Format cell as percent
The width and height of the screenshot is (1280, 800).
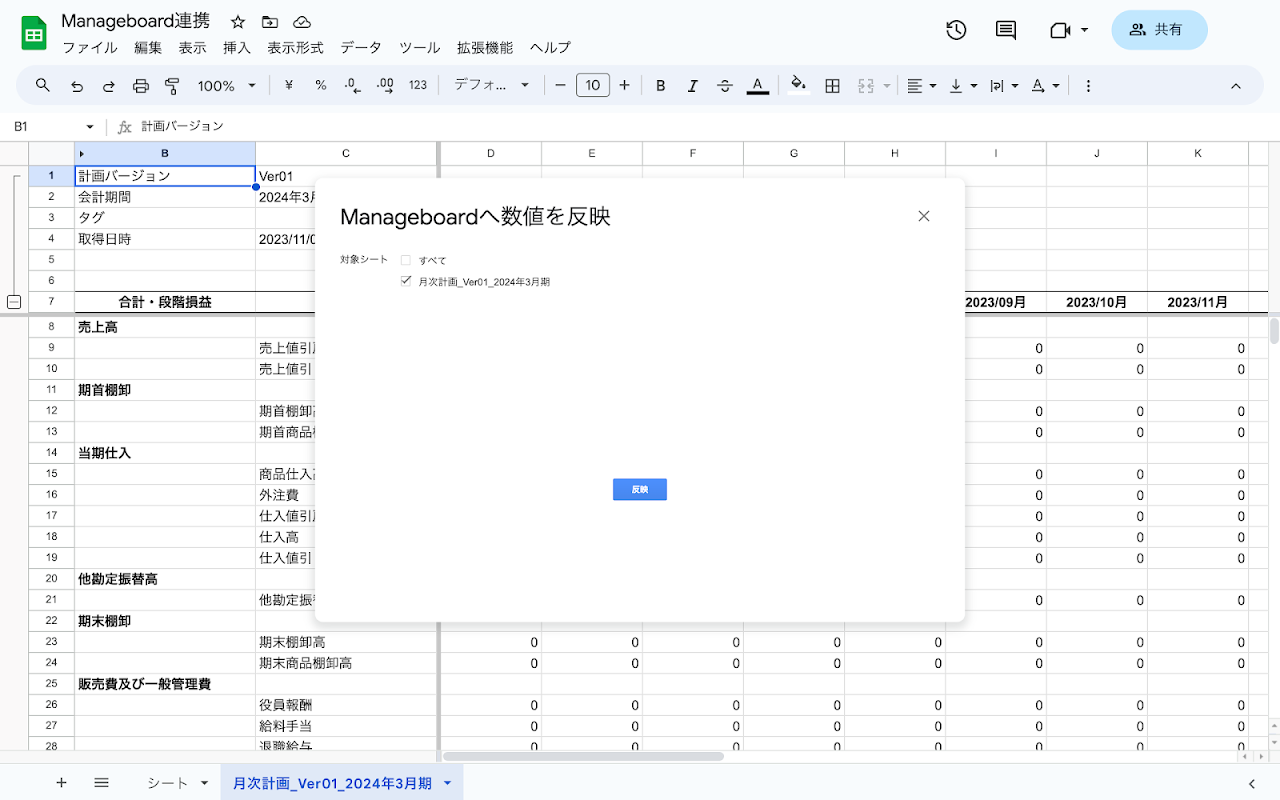[x=321, y=86]
